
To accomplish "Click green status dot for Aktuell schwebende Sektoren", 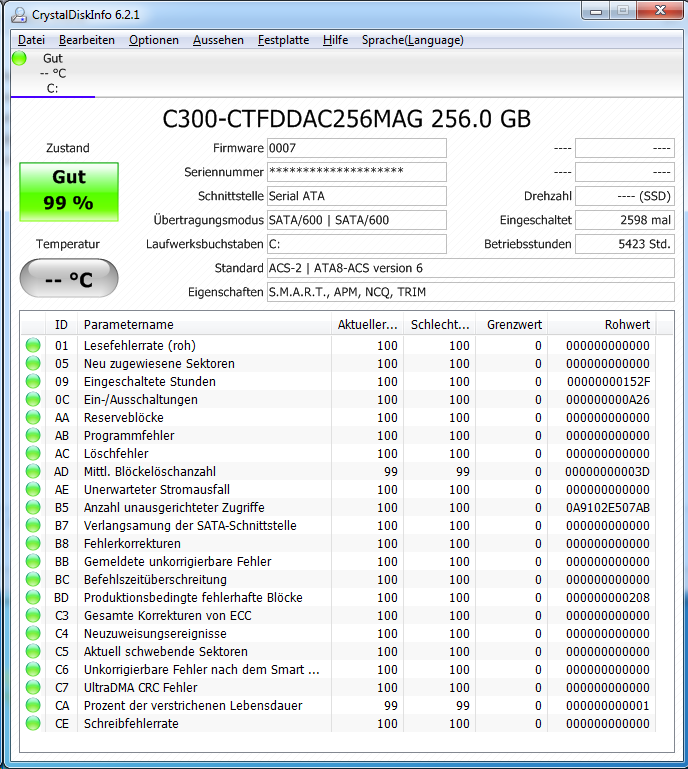I will pyautogui.click(x=33, y=651).
